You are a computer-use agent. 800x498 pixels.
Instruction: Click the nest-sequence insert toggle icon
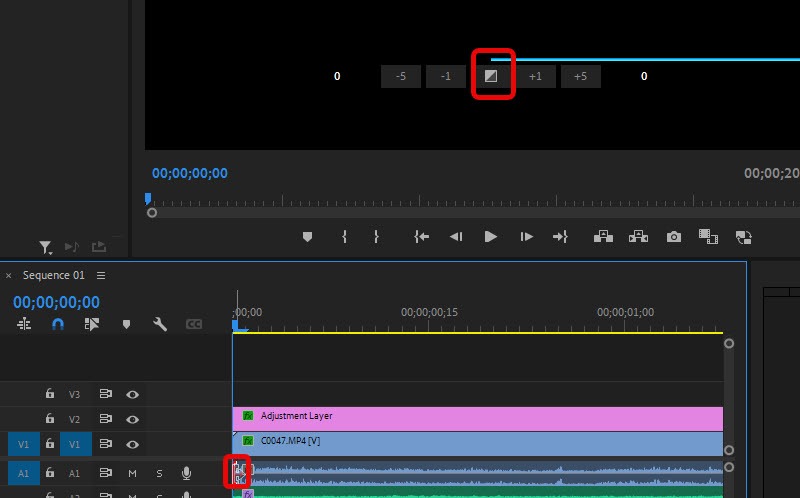tap(24, 324)
